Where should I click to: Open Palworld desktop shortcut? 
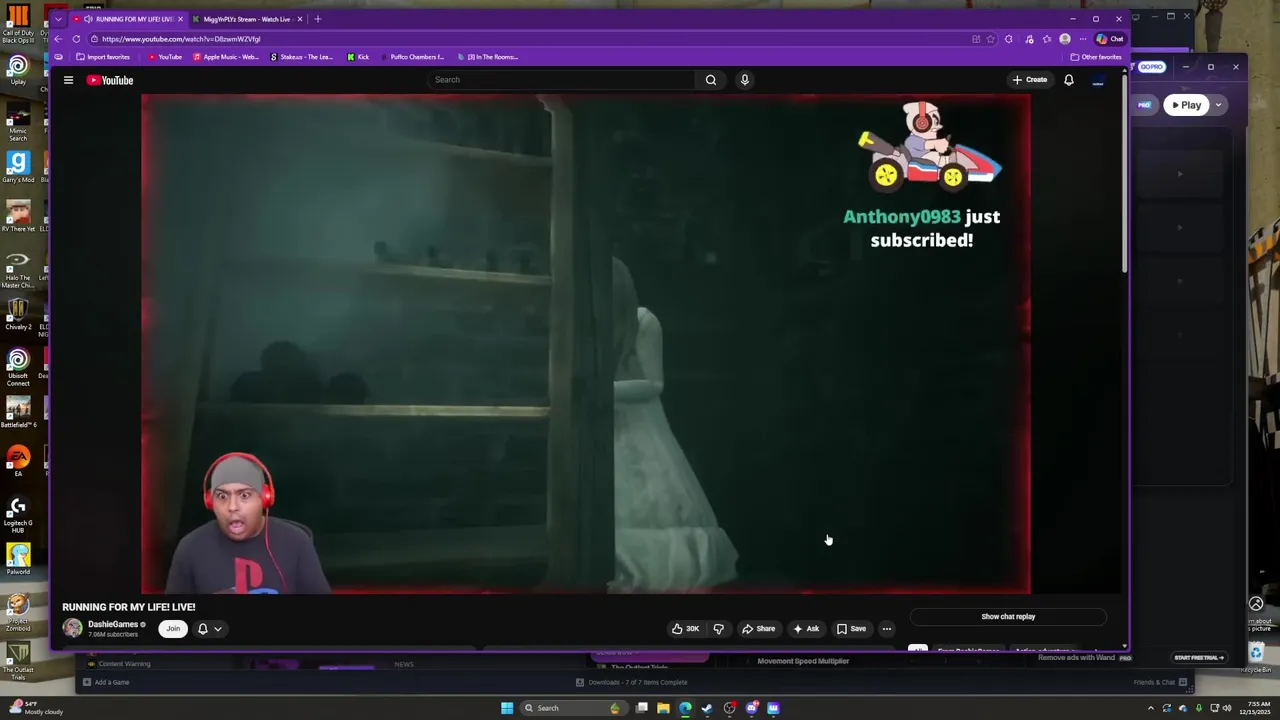(x=18, y=559)
